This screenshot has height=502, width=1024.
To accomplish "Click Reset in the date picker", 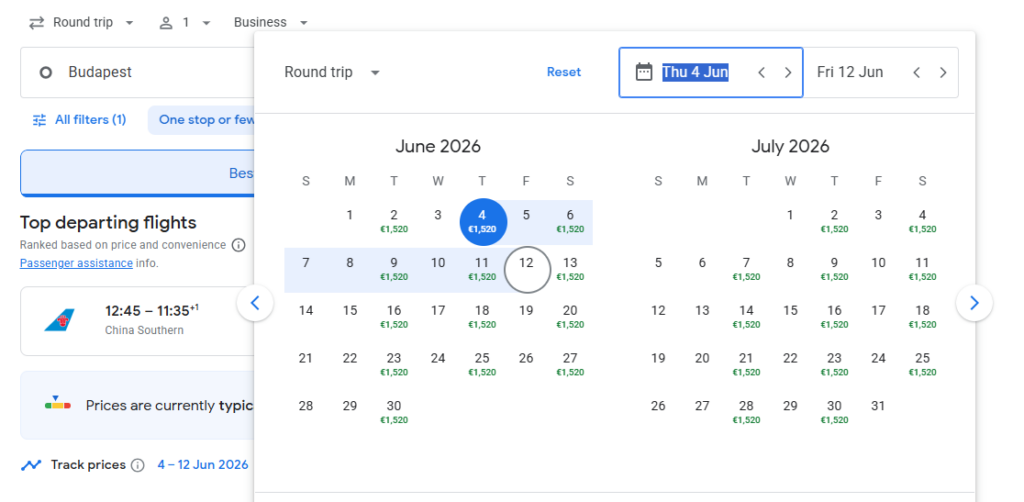I will click(x=564, y=72).
